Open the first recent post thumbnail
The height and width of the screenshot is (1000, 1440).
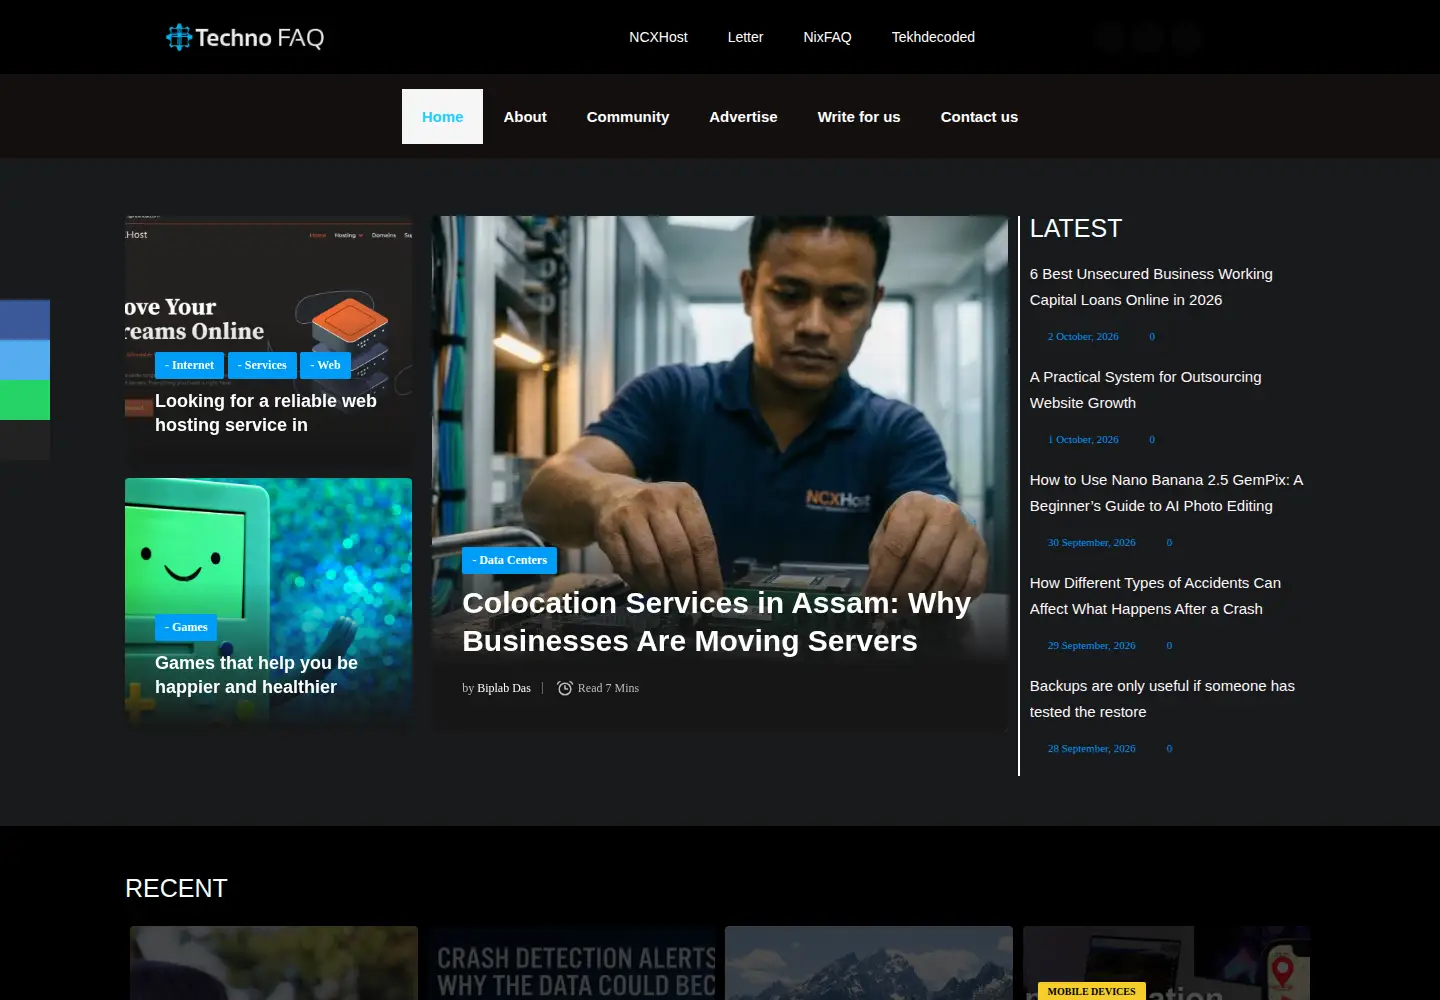click(x=274, y=963)
